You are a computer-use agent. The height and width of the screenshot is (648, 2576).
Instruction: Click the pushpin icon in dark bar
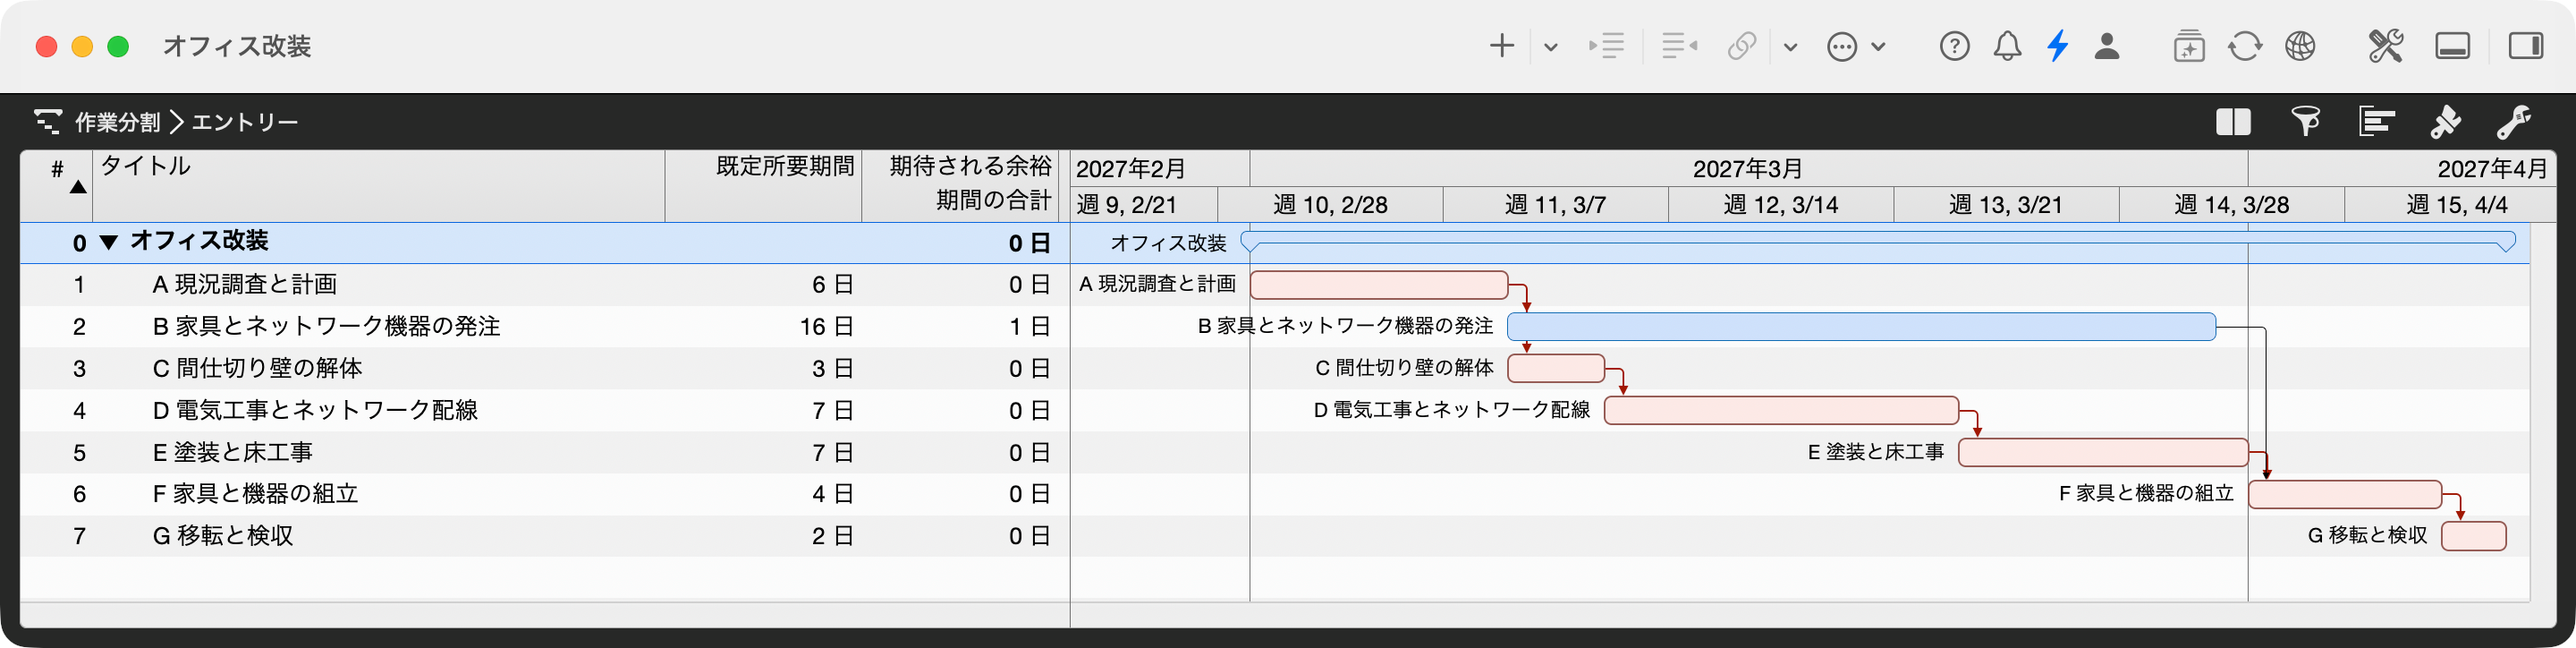click(2445, 122)
